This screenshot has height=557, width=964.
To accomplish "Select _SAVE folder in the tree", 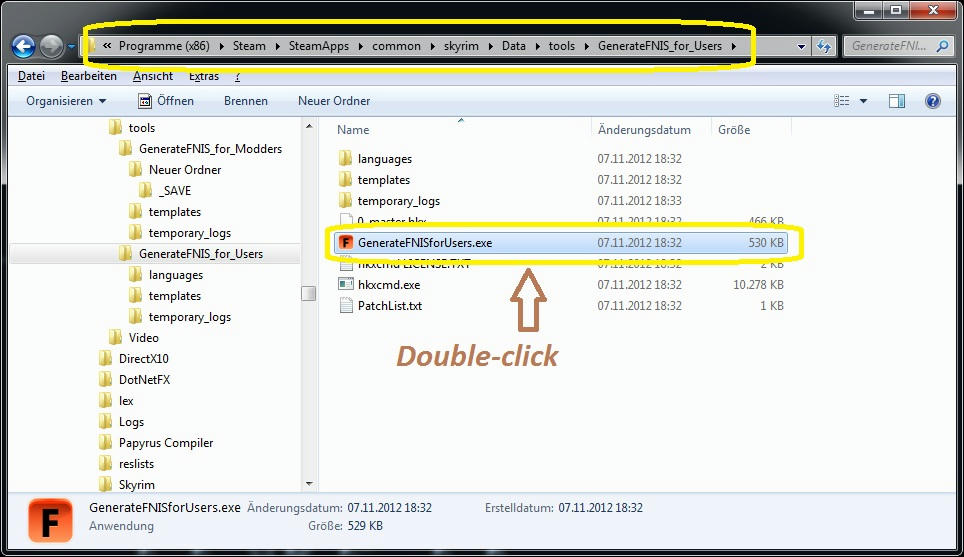I will click(175, 191).
